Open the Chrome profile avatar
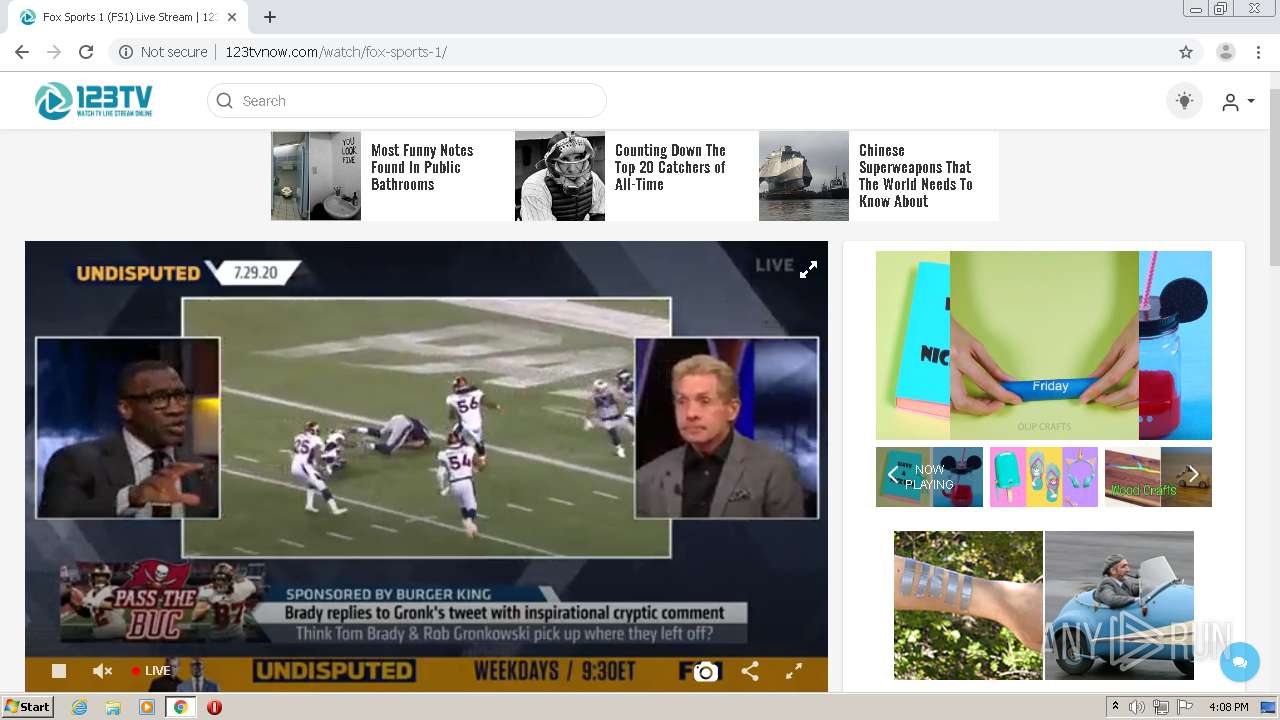Viewport: 1280px width, 720px height. point(1226,52)
